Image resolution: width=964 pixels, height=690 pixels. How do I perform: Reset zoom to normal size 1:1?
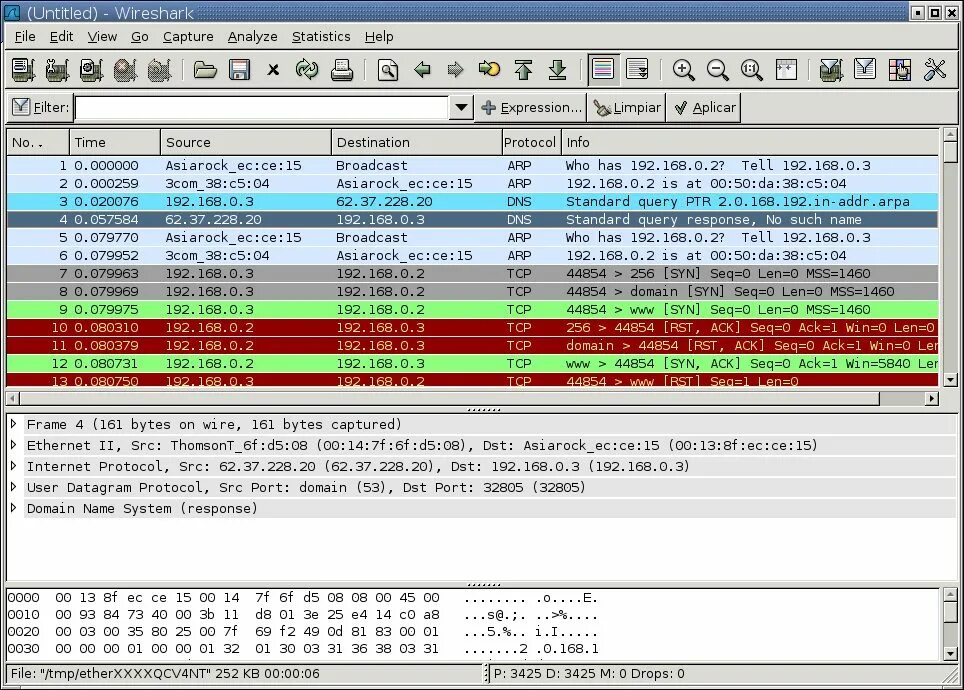pyautogui.click(x=751, y=69)
